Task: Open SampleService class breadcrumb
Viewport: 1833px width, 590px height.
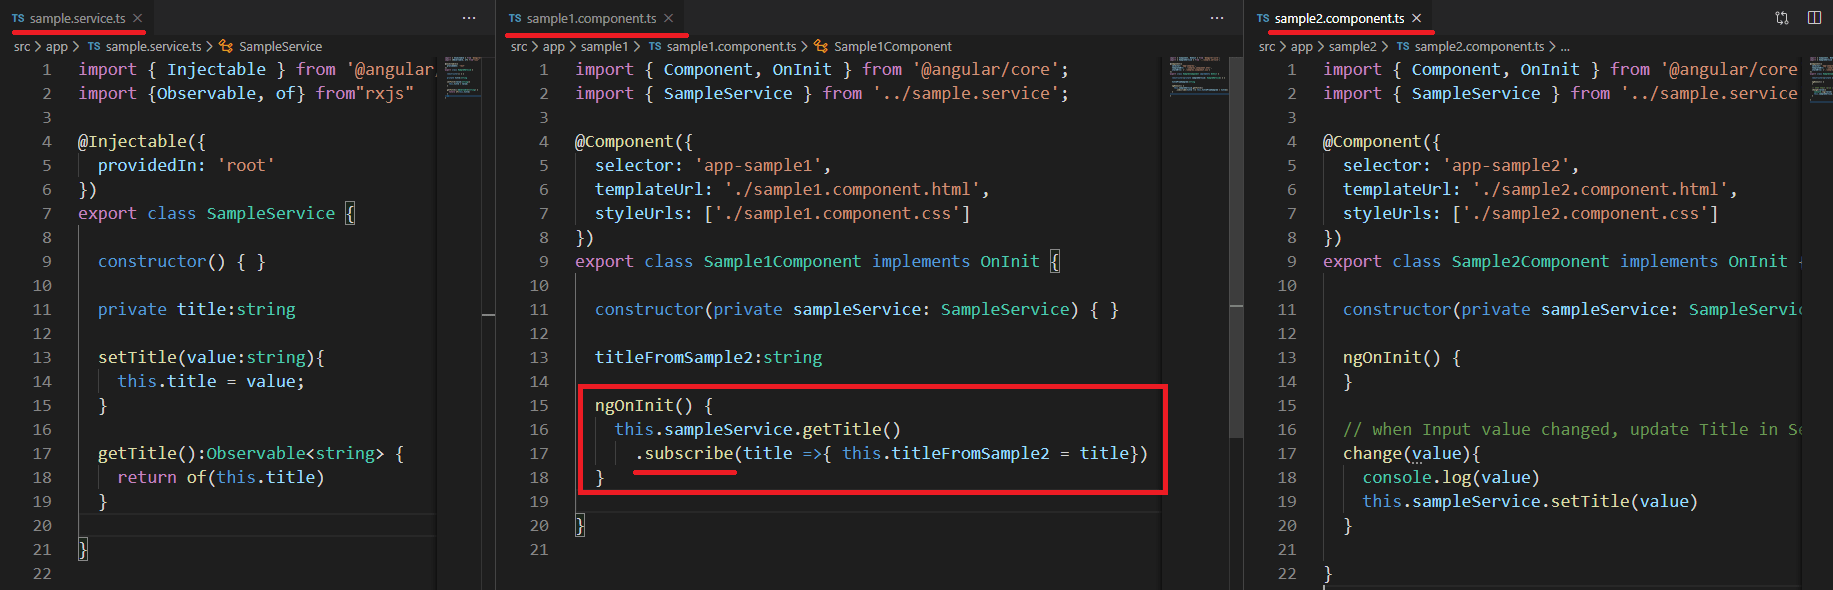Action: coord(280,46)
